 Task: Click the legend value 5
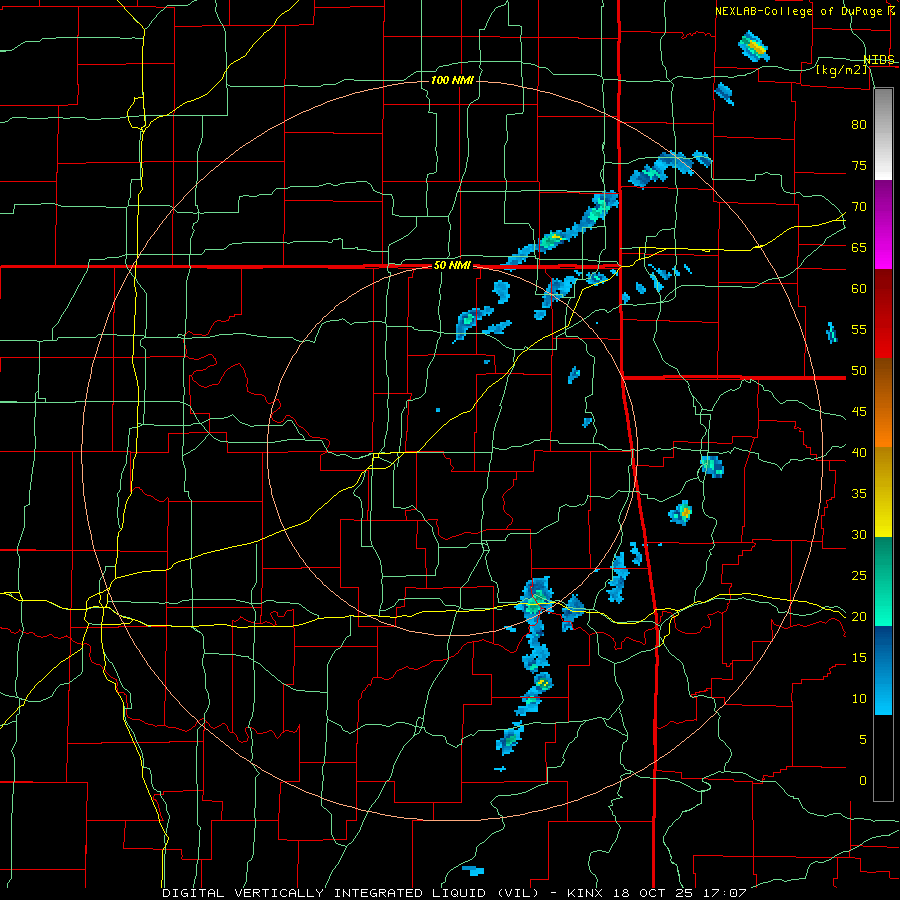(863, 740)
